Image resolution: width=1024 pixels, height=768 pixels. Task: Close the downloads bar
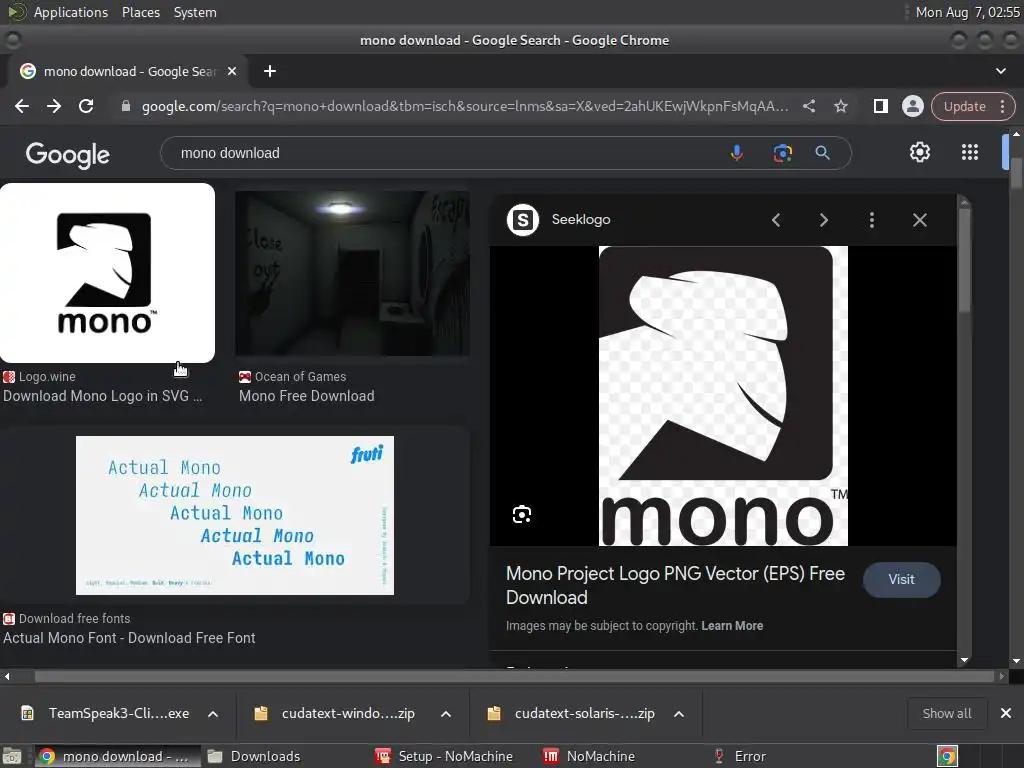click(1006, 714)
